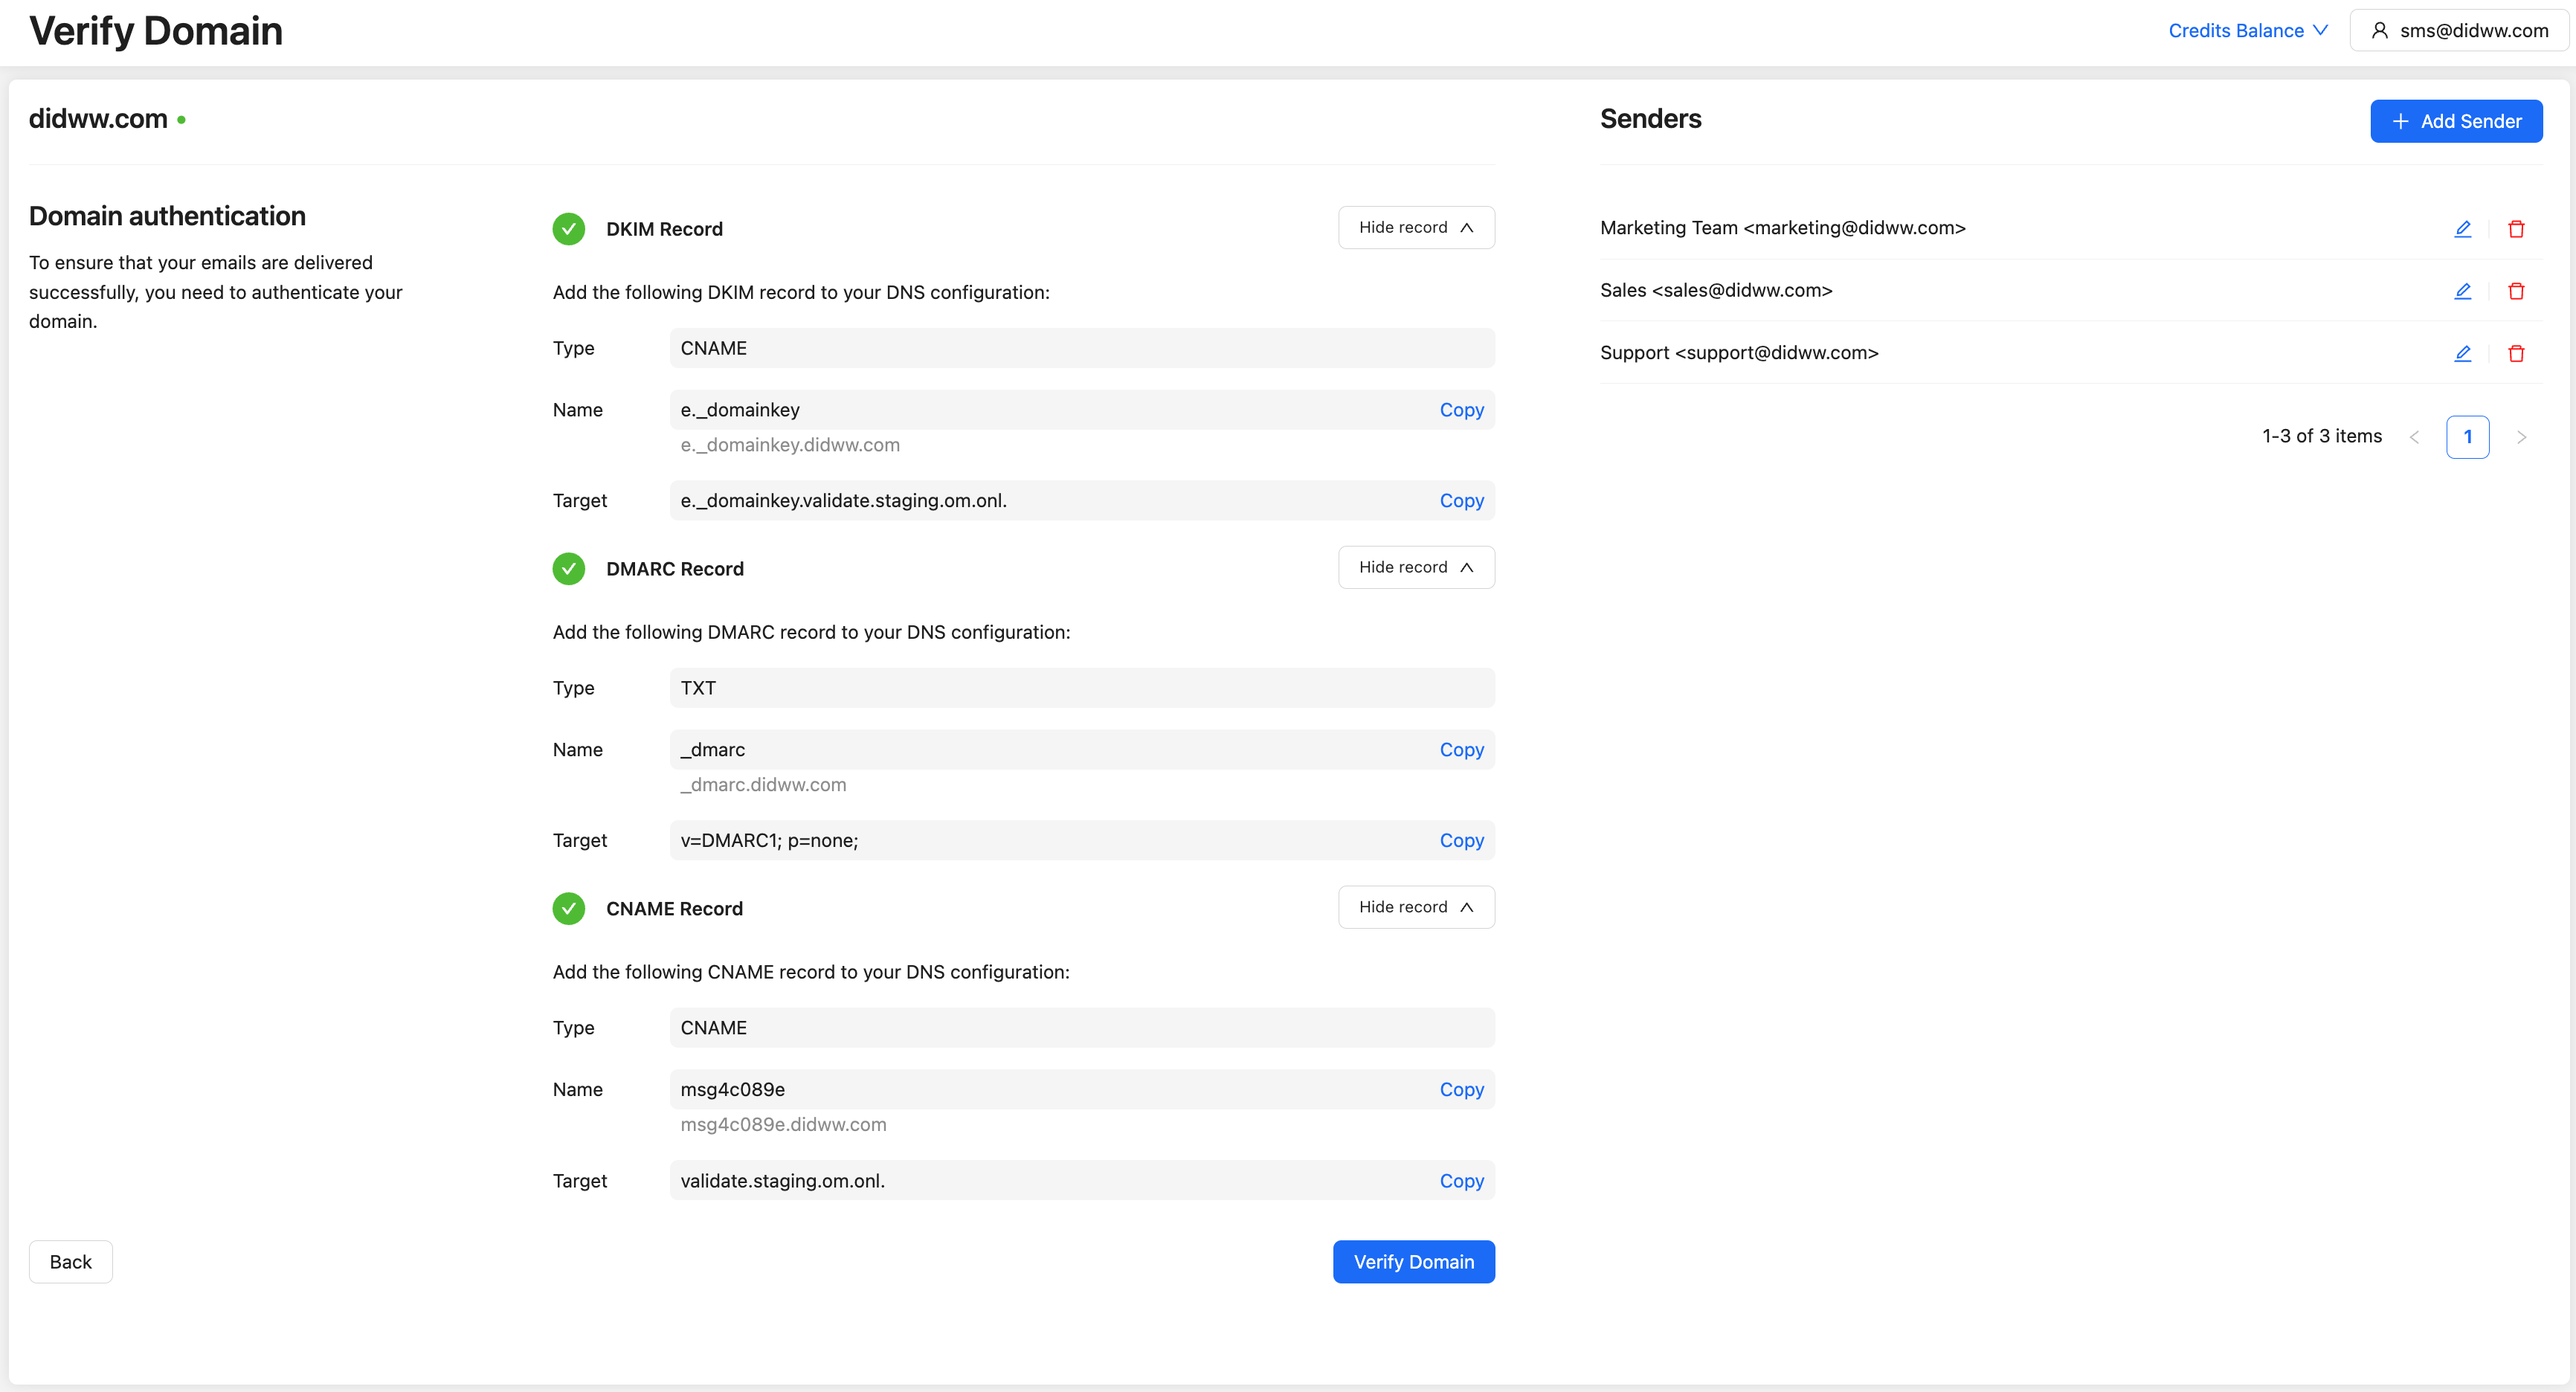Delete the Sales sender entry
The height and width of the screenshot is (1392, 2576).
(x=2516, y=291)
